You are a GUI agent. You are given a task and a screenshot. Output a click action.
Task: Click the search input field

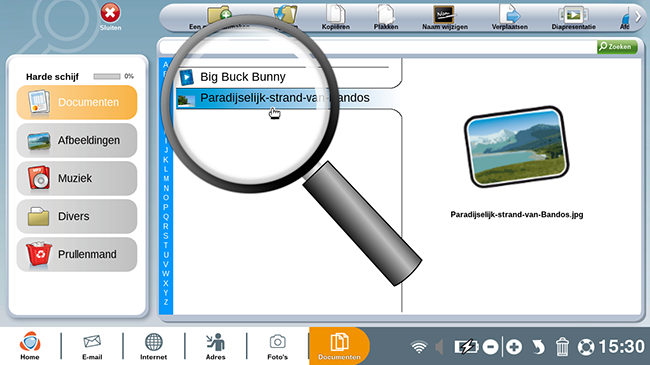click(x=377, y=47)
